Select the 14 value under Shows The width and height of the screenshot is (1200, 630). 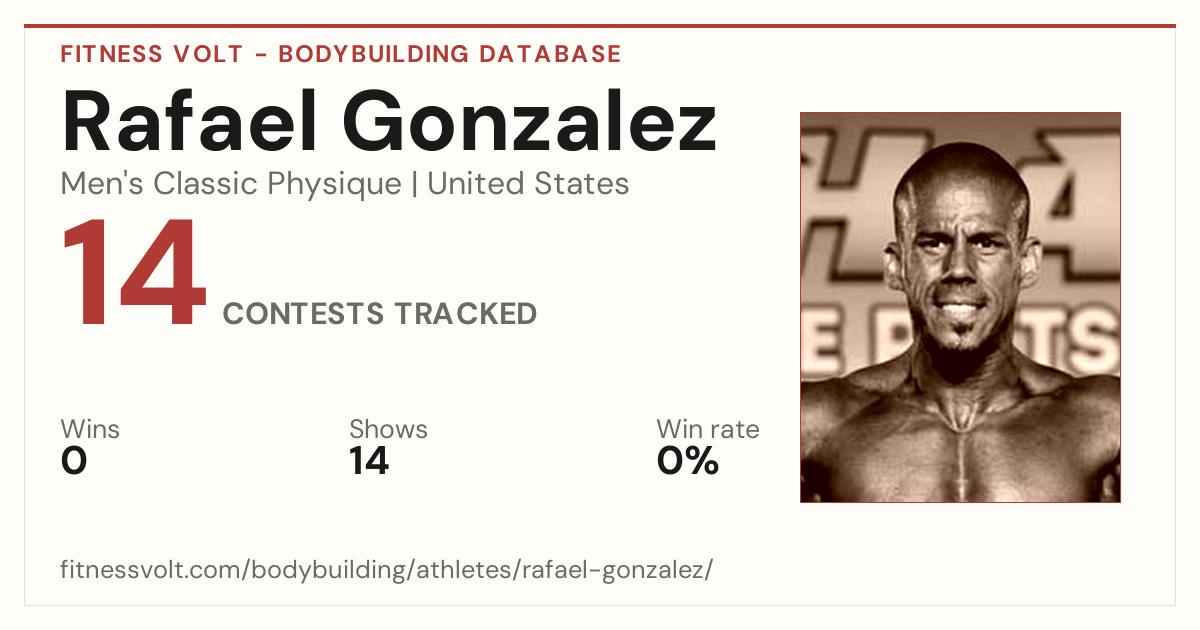pyautogui.click(x=369, y=461)
